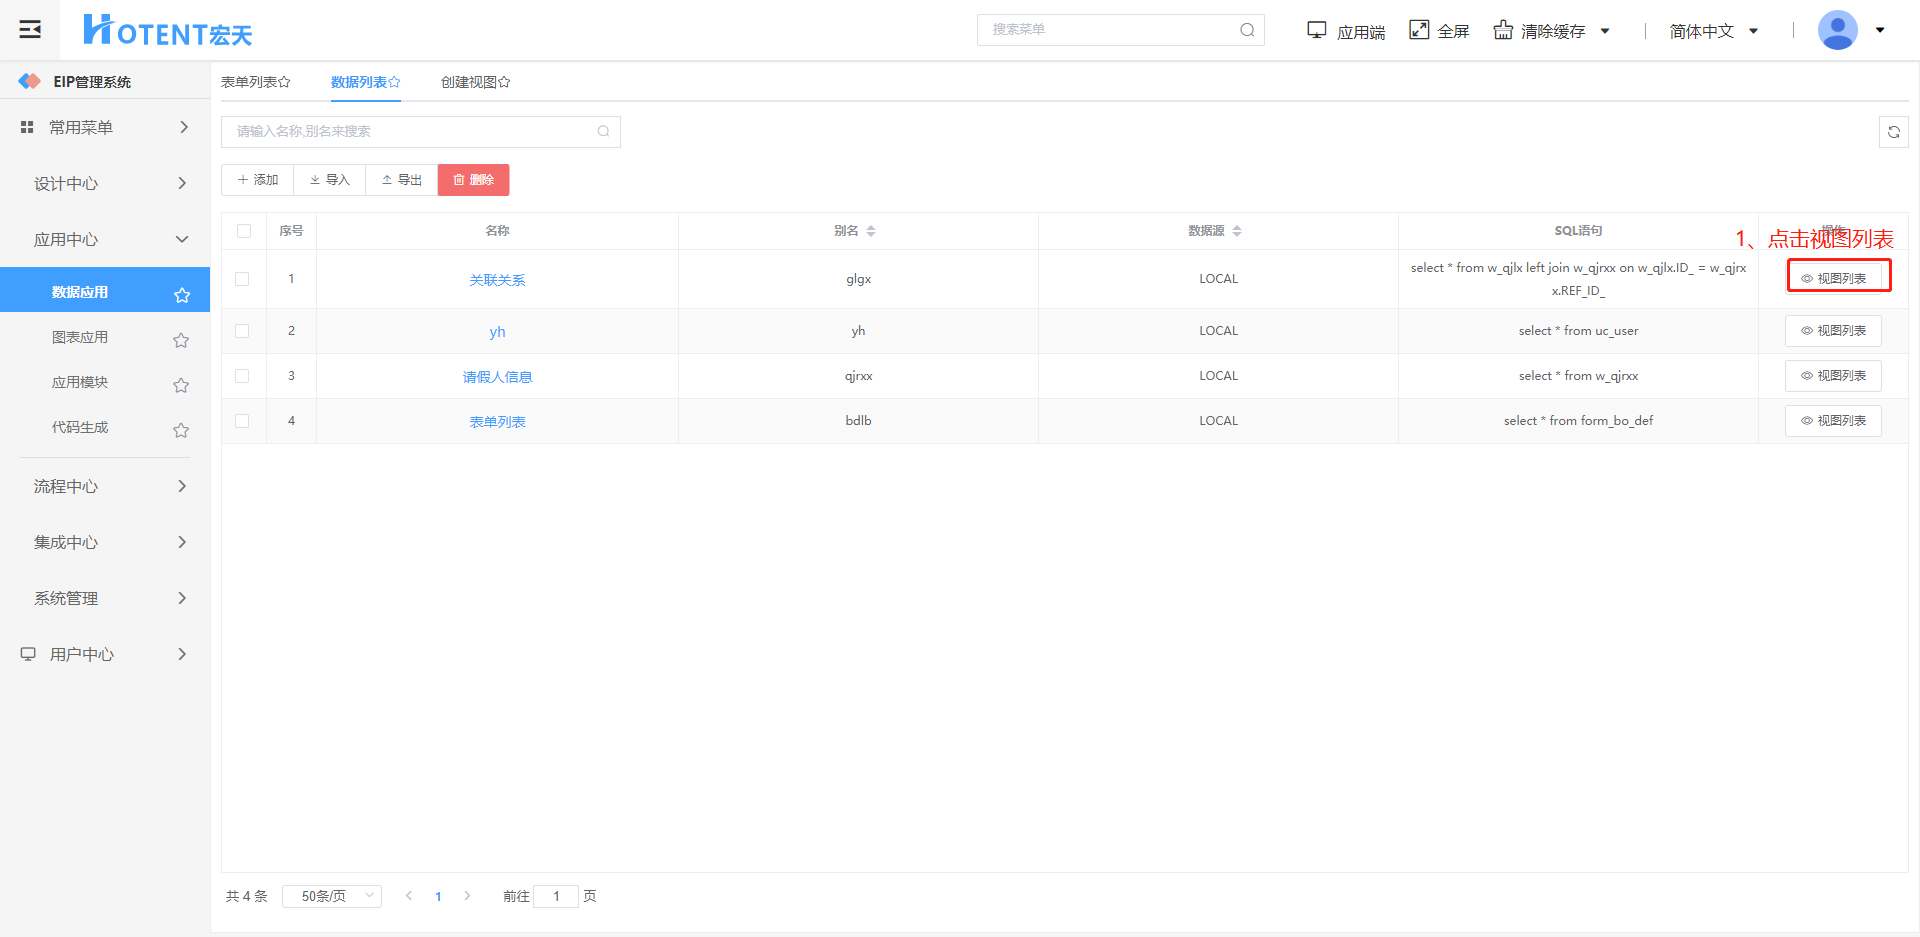The width and height of the screenshot is (1920, 937).
Task: Open the 清除缓存 dropdown arrow
Action: [x=1605, y=31]
